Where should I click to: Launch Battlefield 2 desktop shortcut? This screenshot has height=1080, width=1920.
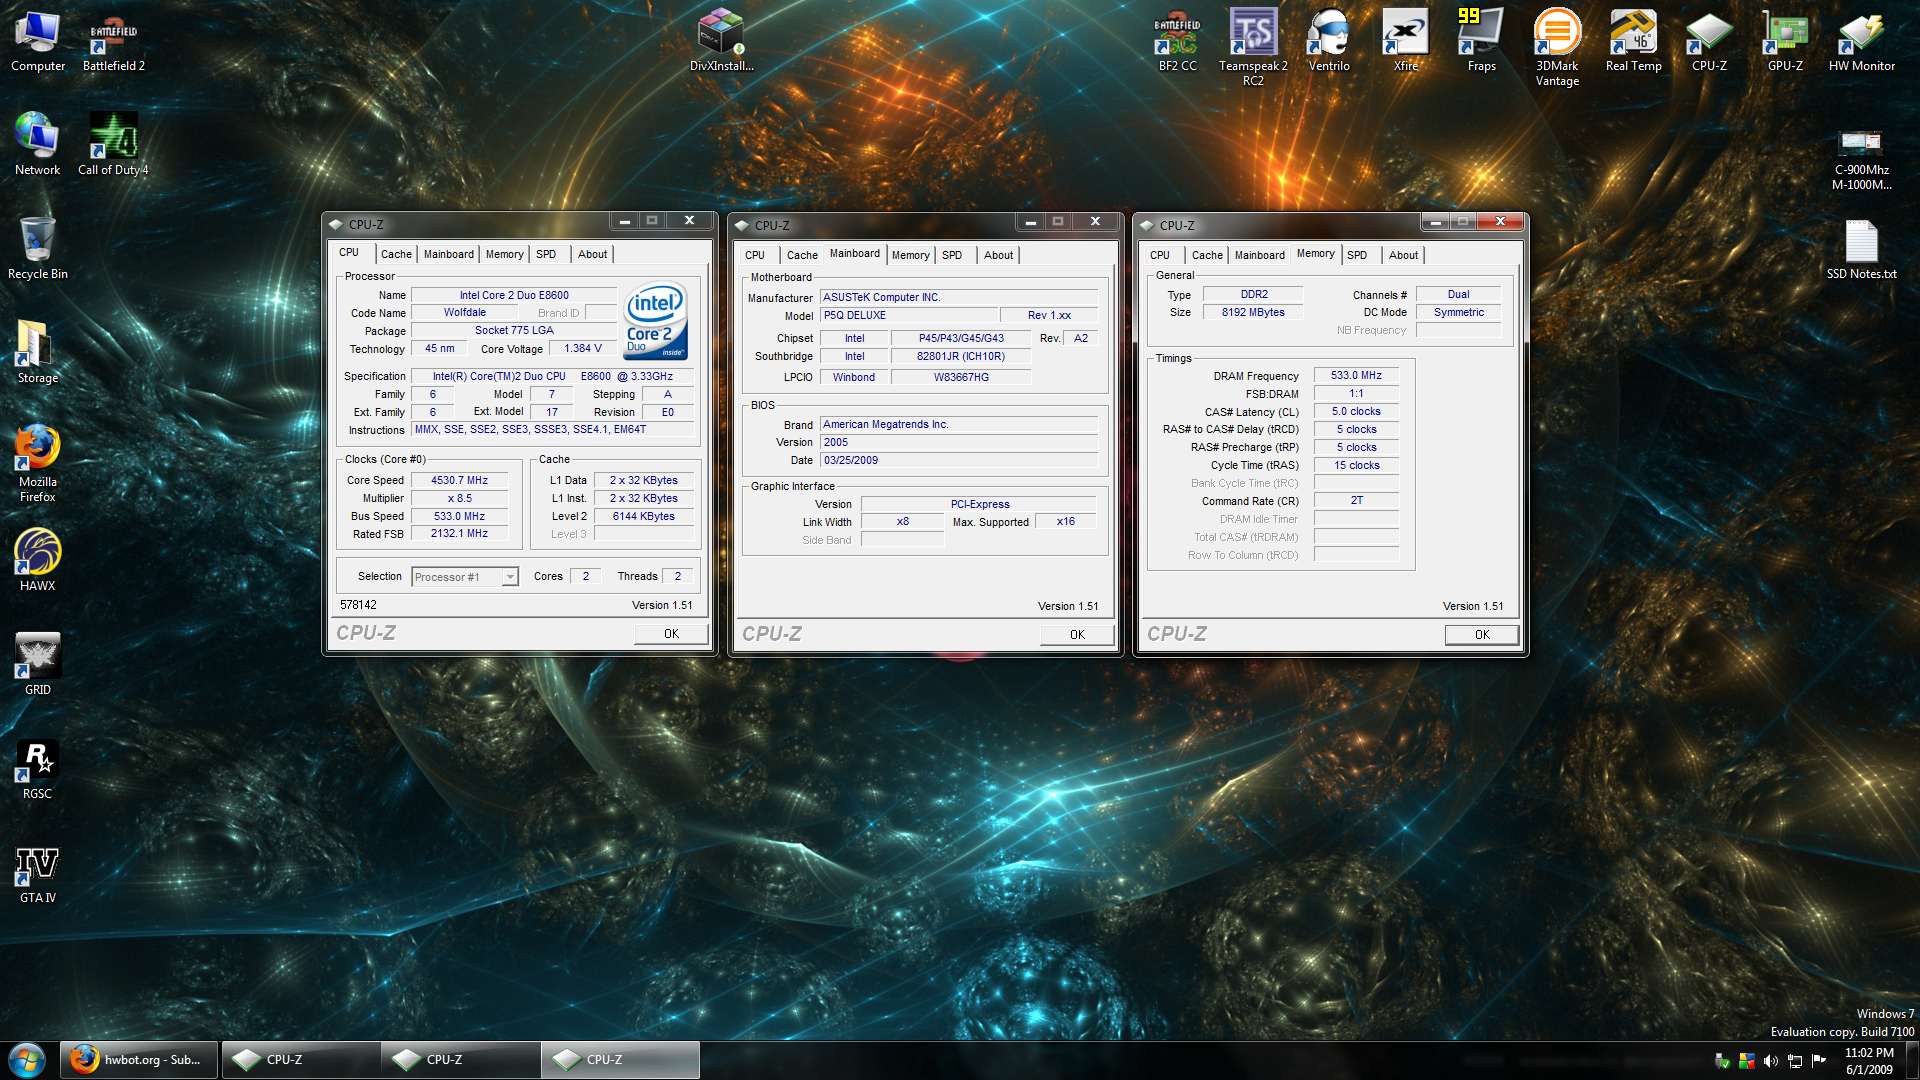[114, 42]
